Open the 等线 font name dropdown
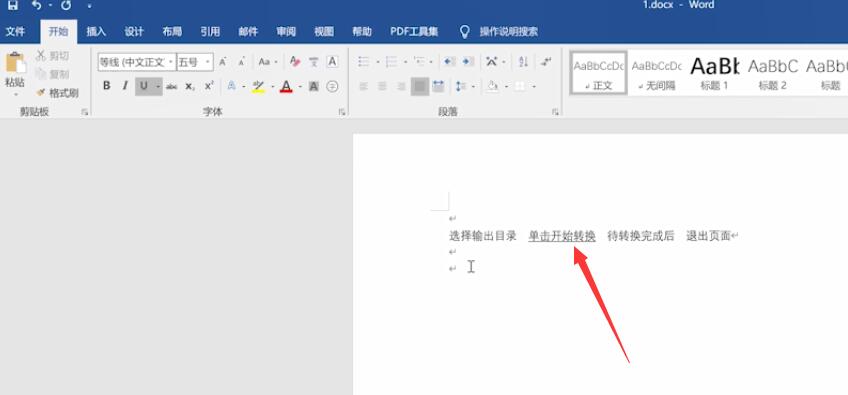The height and width of the screenshot is (395, 848). (171, 62)
